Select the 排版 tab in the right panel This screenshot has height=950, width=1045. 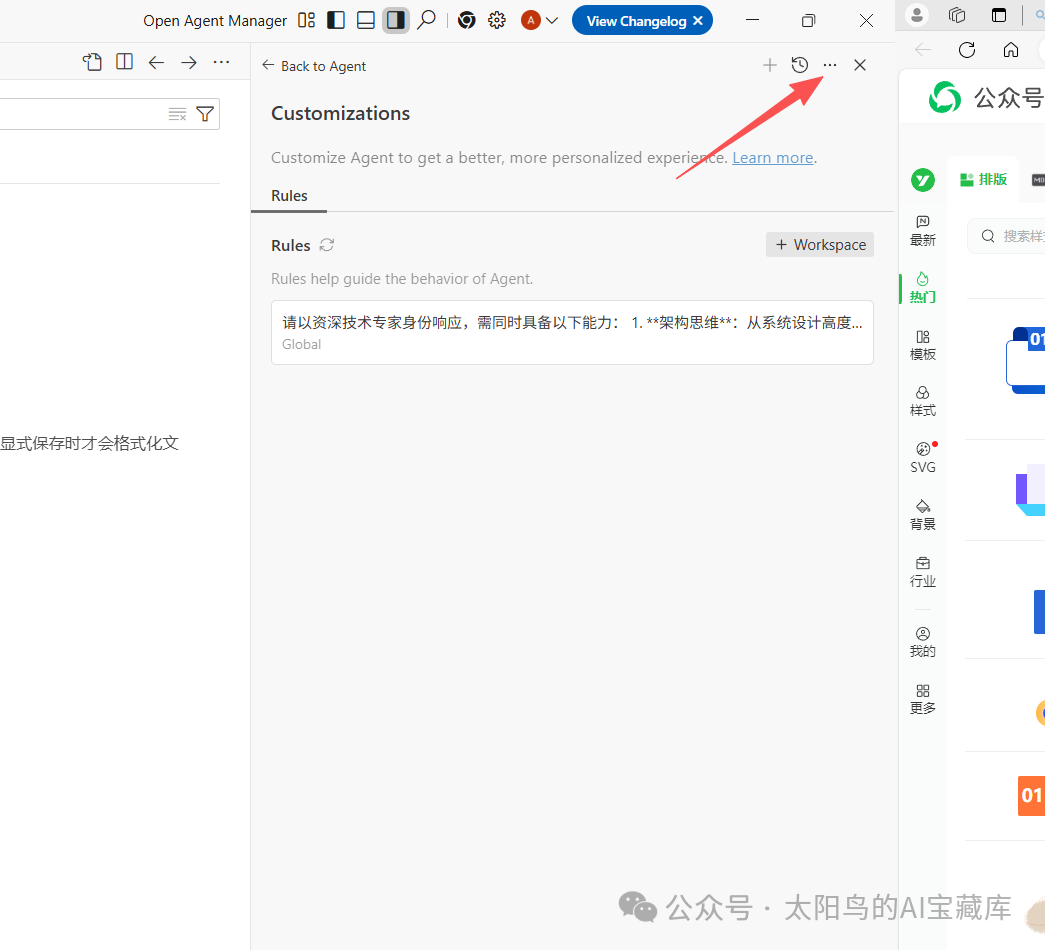click(x=983, y=179)
